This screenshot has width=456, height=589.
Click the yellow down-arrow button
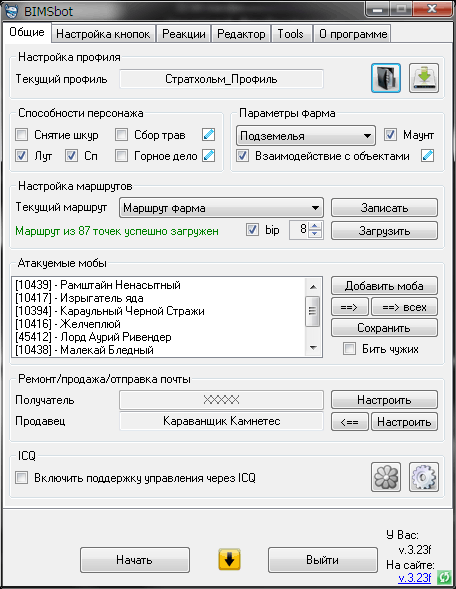pos(229,560)
